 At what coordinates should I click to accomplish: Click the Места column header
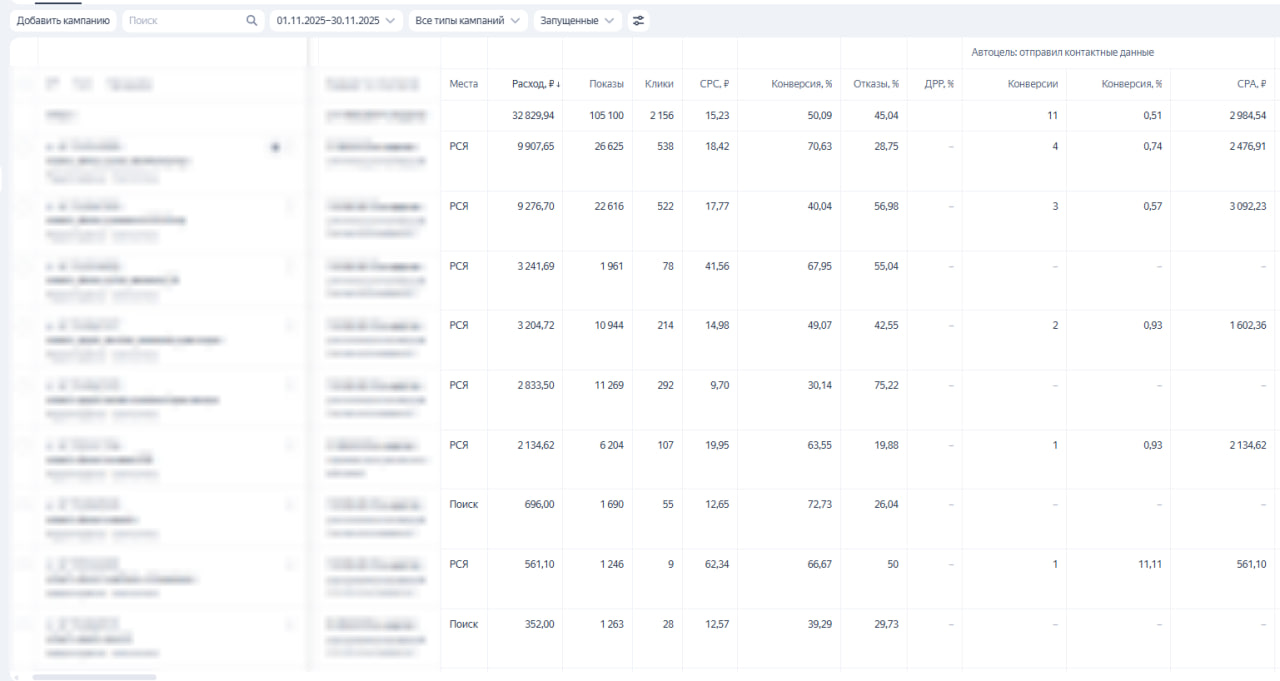[x=463, y=84]
